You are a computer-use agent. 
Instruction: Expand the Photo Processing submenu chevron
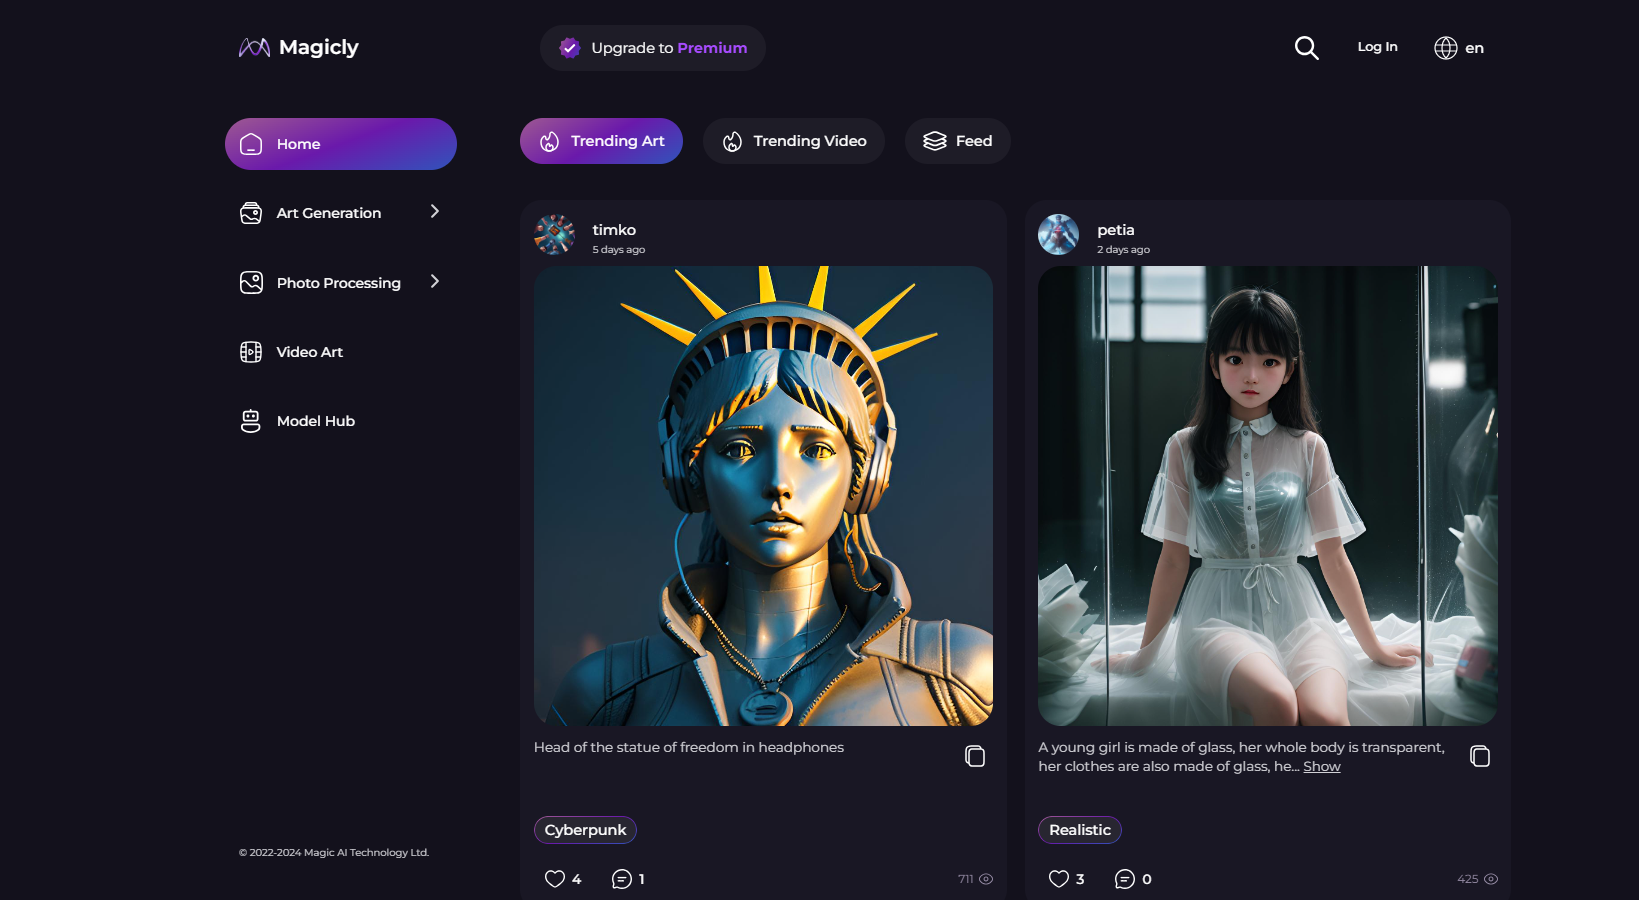[435, 281]
